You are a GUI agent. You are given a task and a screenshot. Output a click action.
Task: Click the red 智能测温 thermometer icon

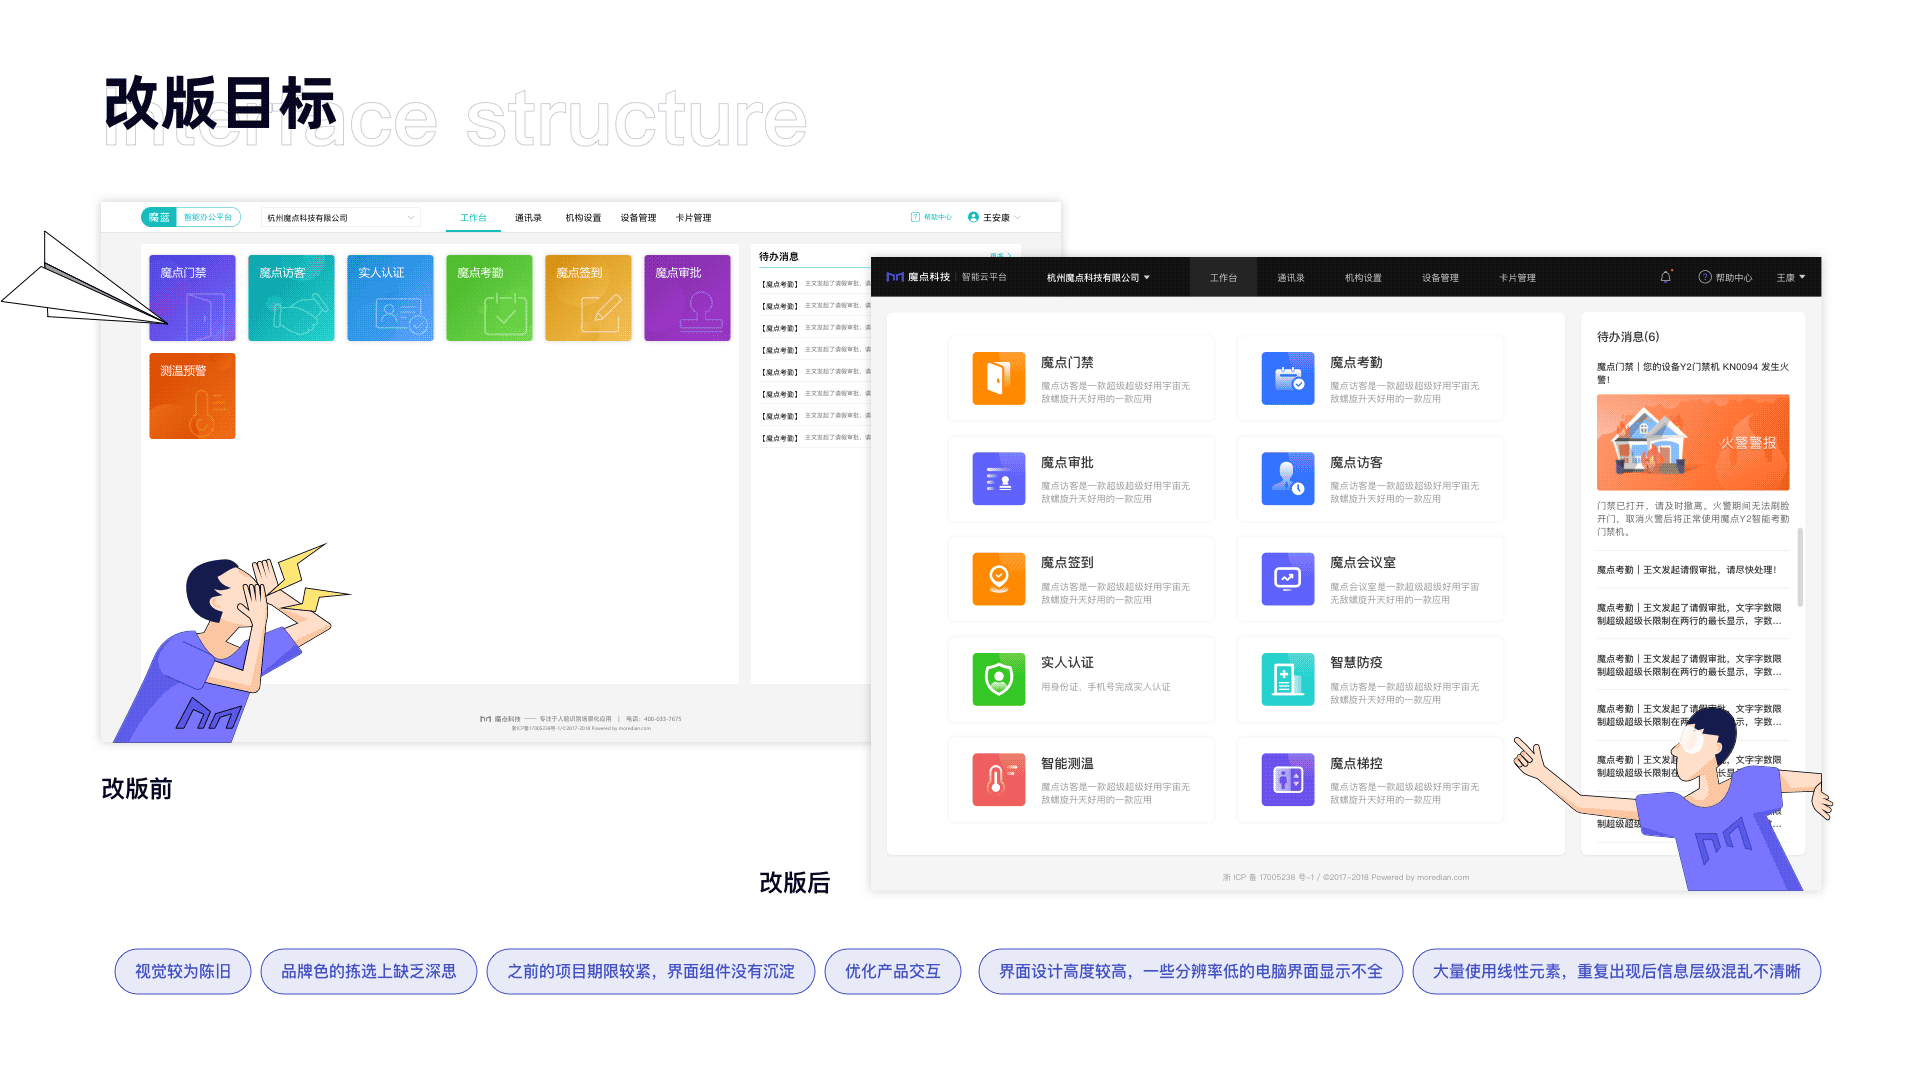coord(998,779)
